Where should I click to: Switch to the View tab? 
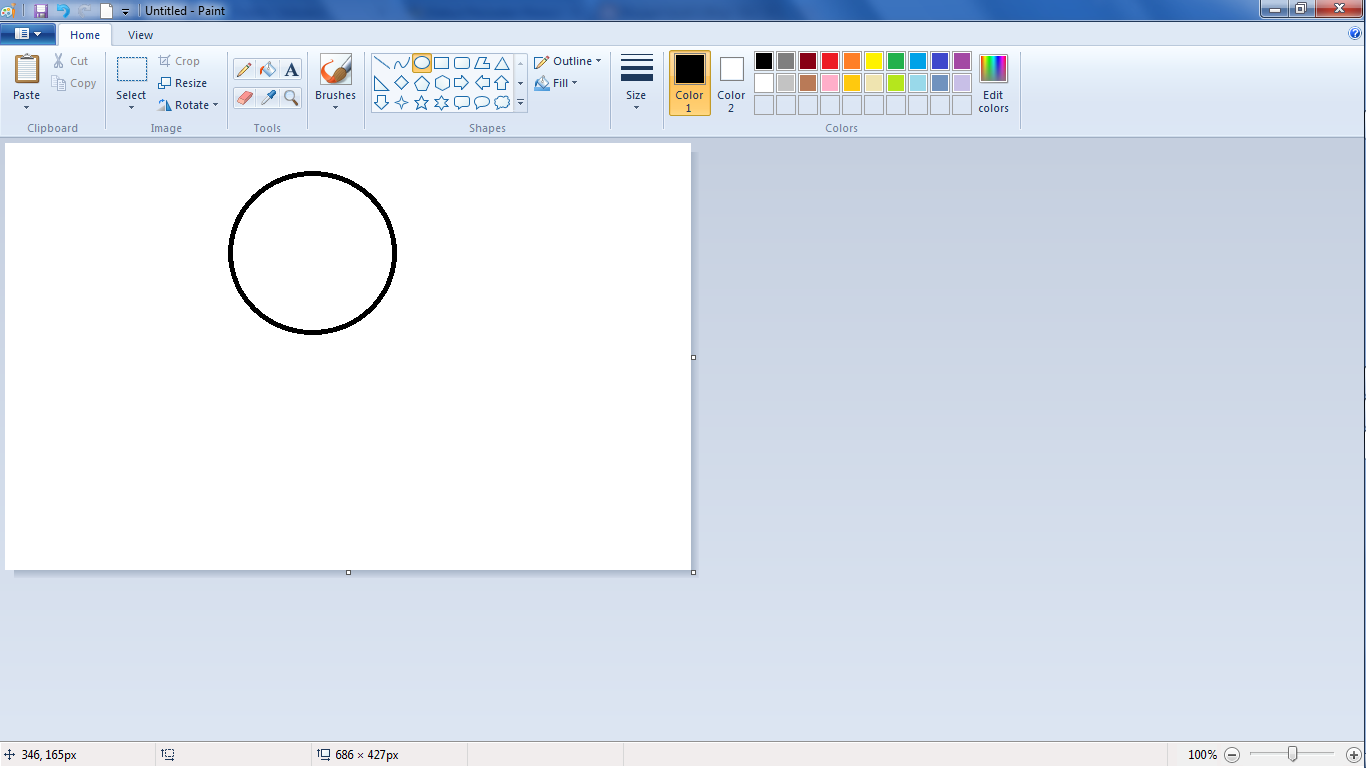140,34
